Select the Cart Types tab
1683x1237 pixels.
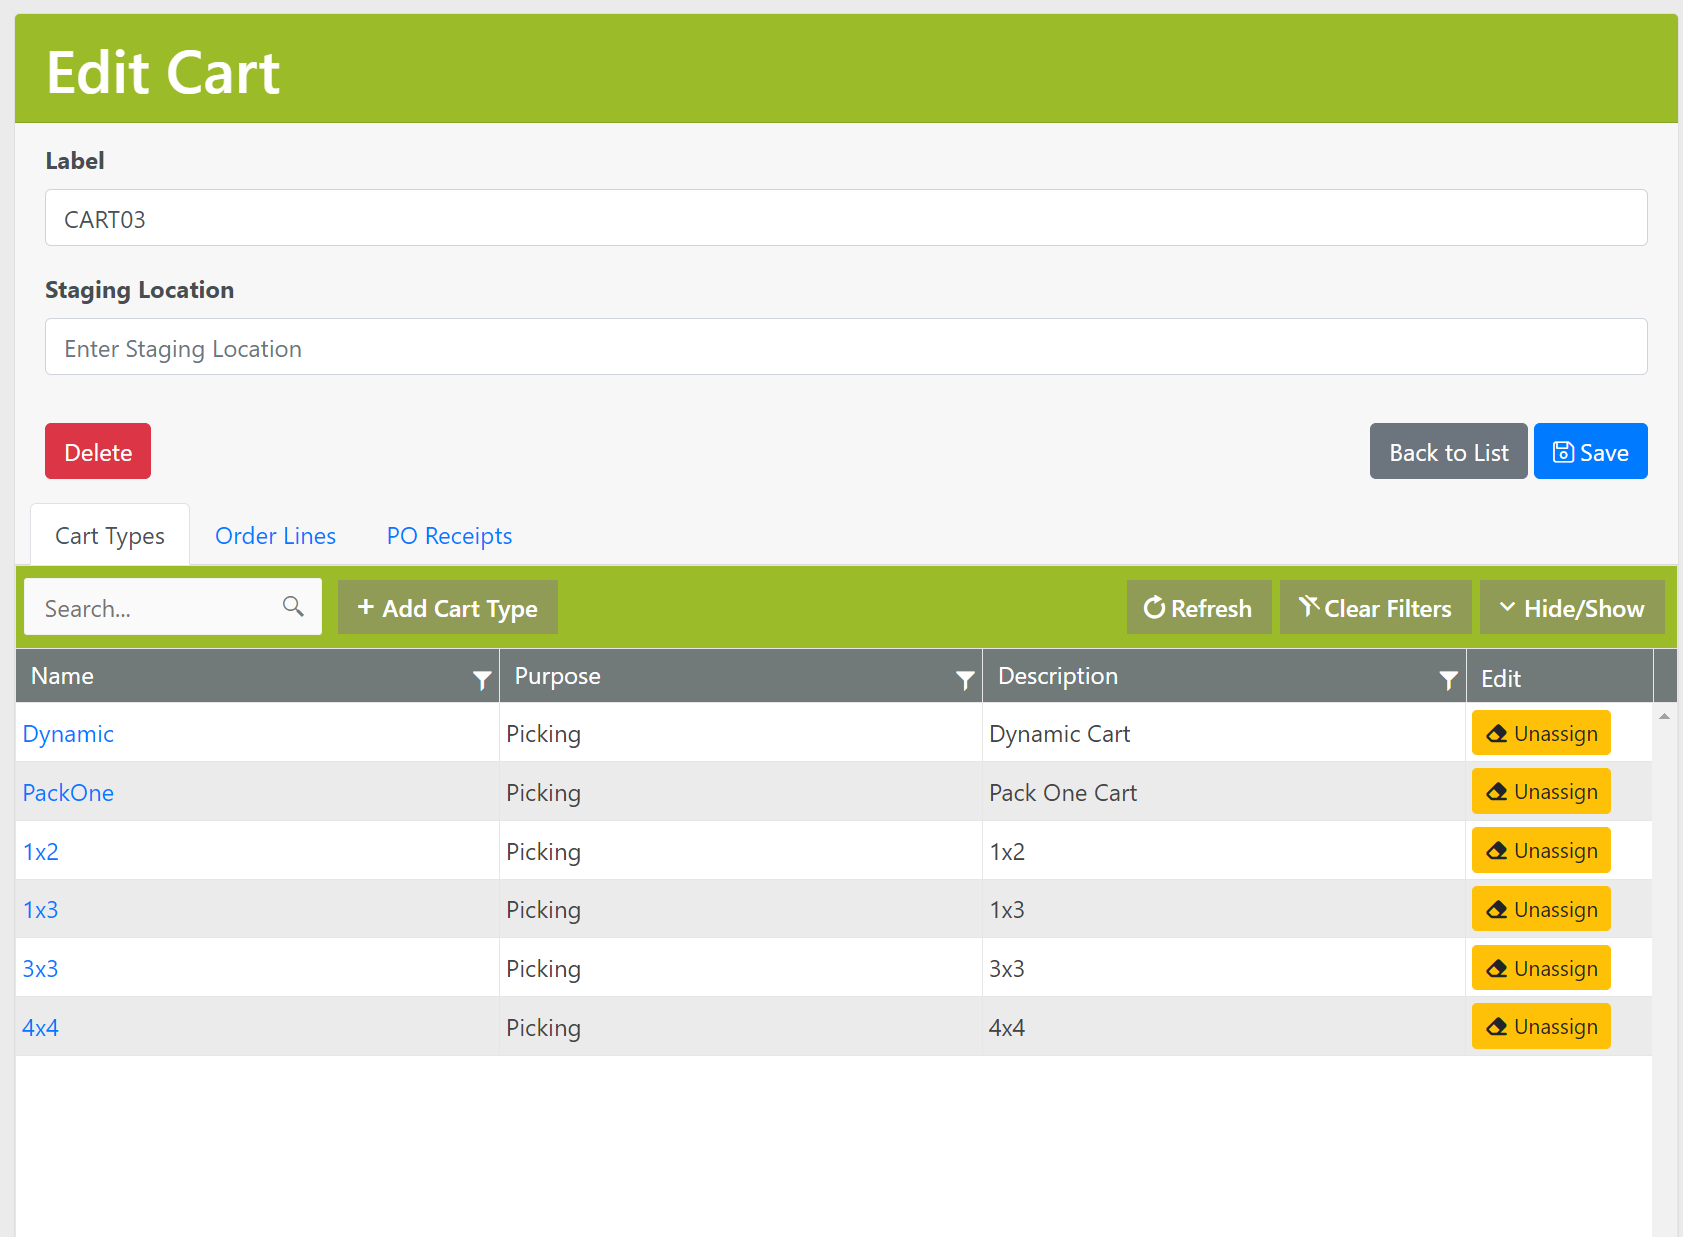[110, 536]
